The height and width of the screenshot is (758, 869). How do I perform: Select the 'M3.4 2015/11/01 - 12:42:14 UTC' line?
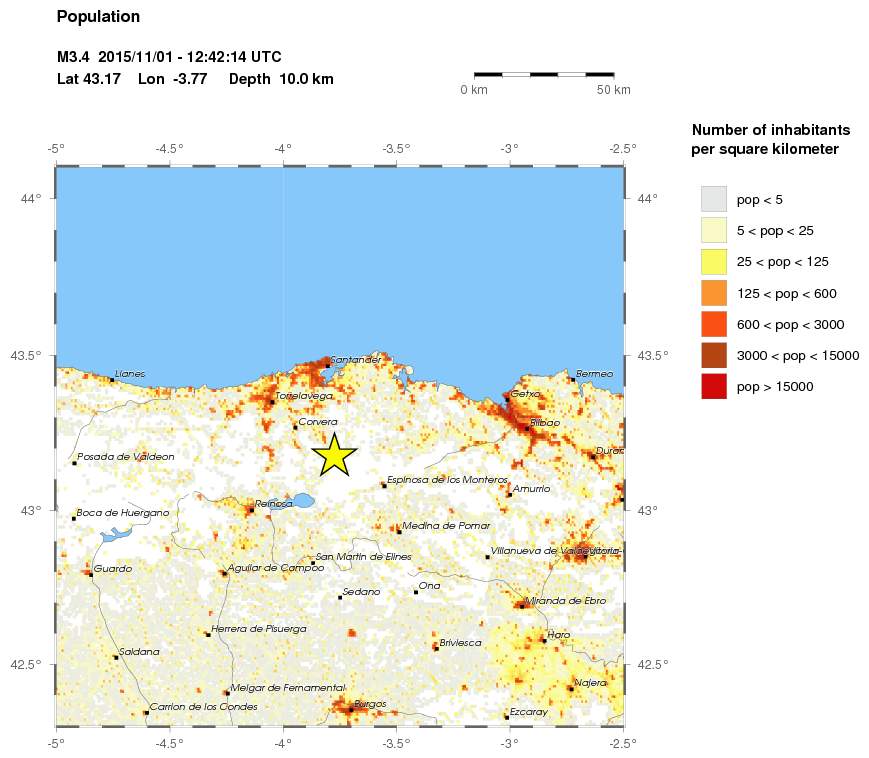coord(169,57)
